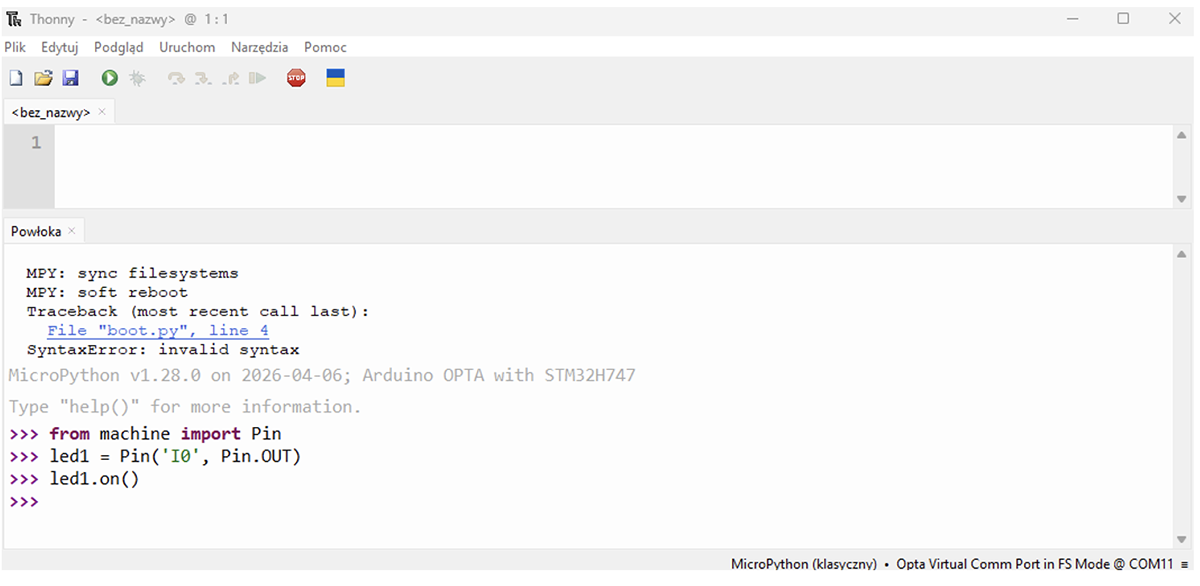Open the boot.py line 4 traceback link
Viewport: 1200px width, 586px height.
coord(158,331)
